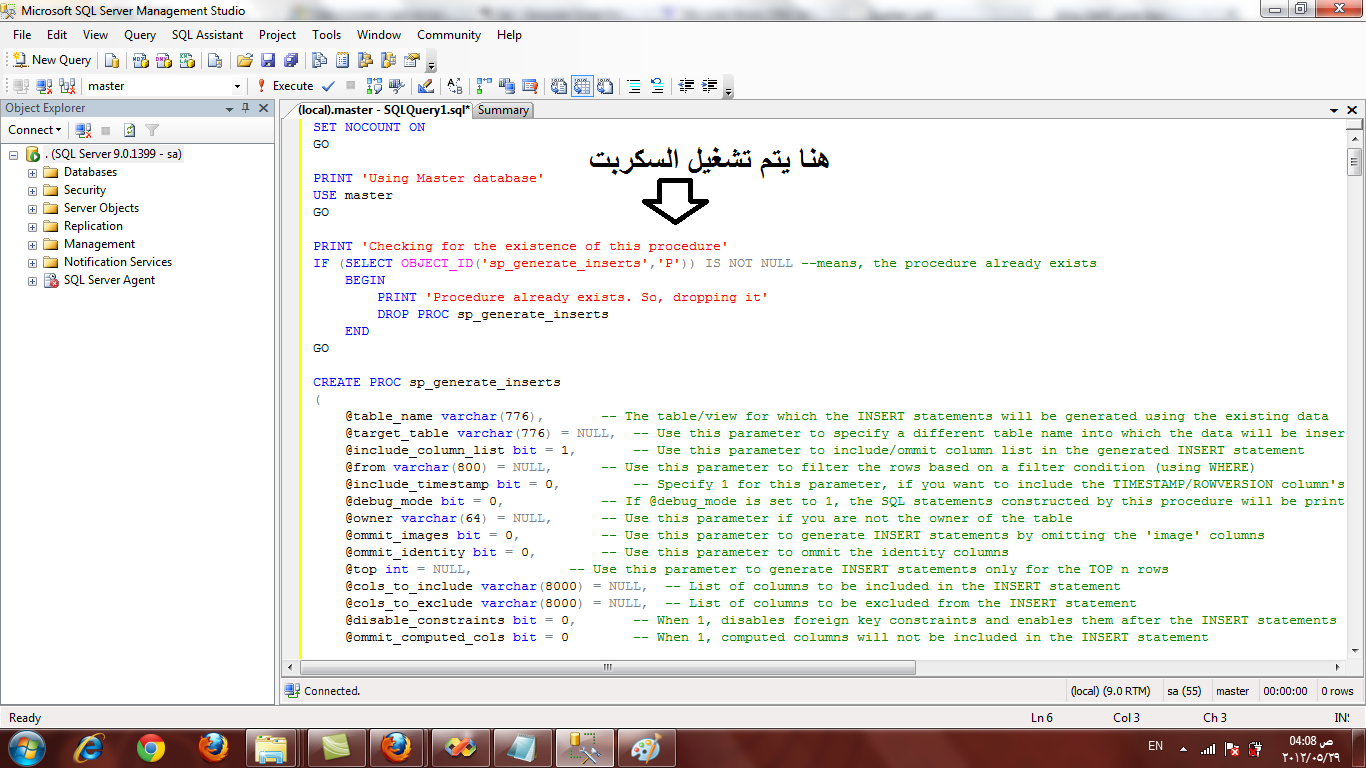Click the Open File folder icon

tap(245, 60)
